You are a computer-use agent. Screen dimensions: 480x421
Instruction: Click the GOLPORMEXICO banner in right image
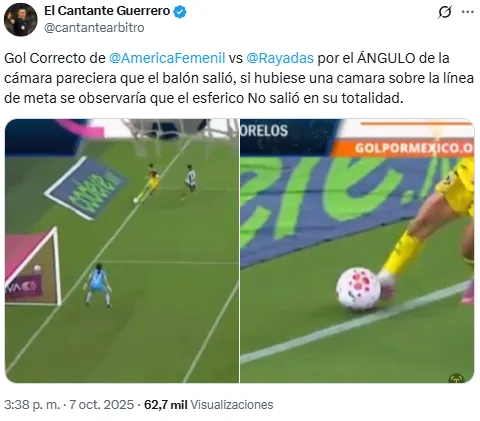coord(403,148)
